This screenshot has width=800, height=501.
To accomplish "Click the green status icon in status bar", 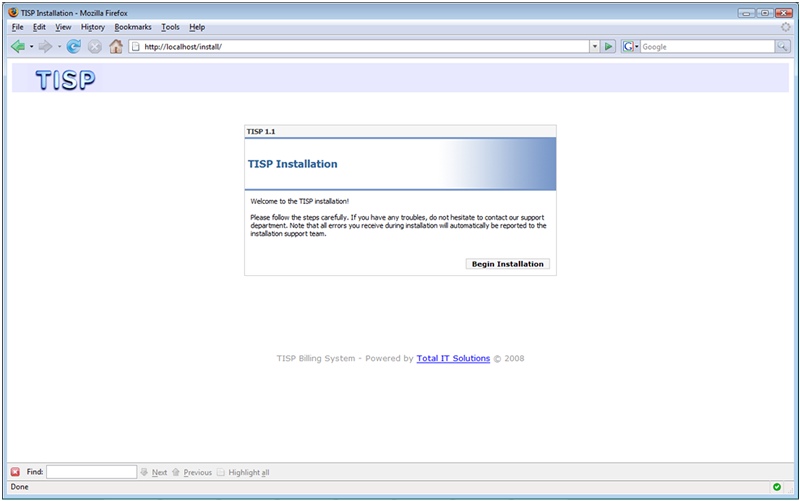I will pos(777,487).
